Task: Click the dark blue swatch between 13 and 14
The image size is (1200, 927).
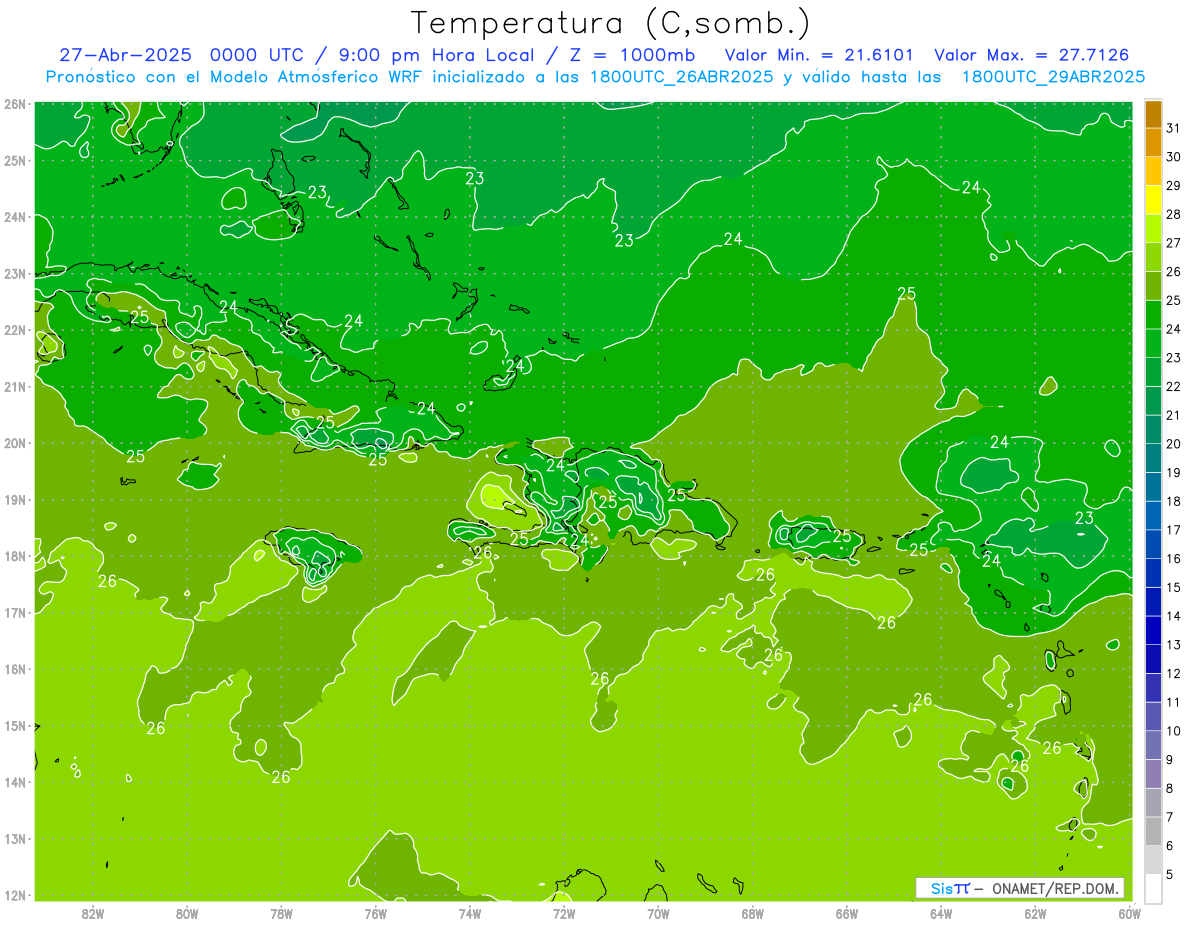Action: [x=1153, y=630]
